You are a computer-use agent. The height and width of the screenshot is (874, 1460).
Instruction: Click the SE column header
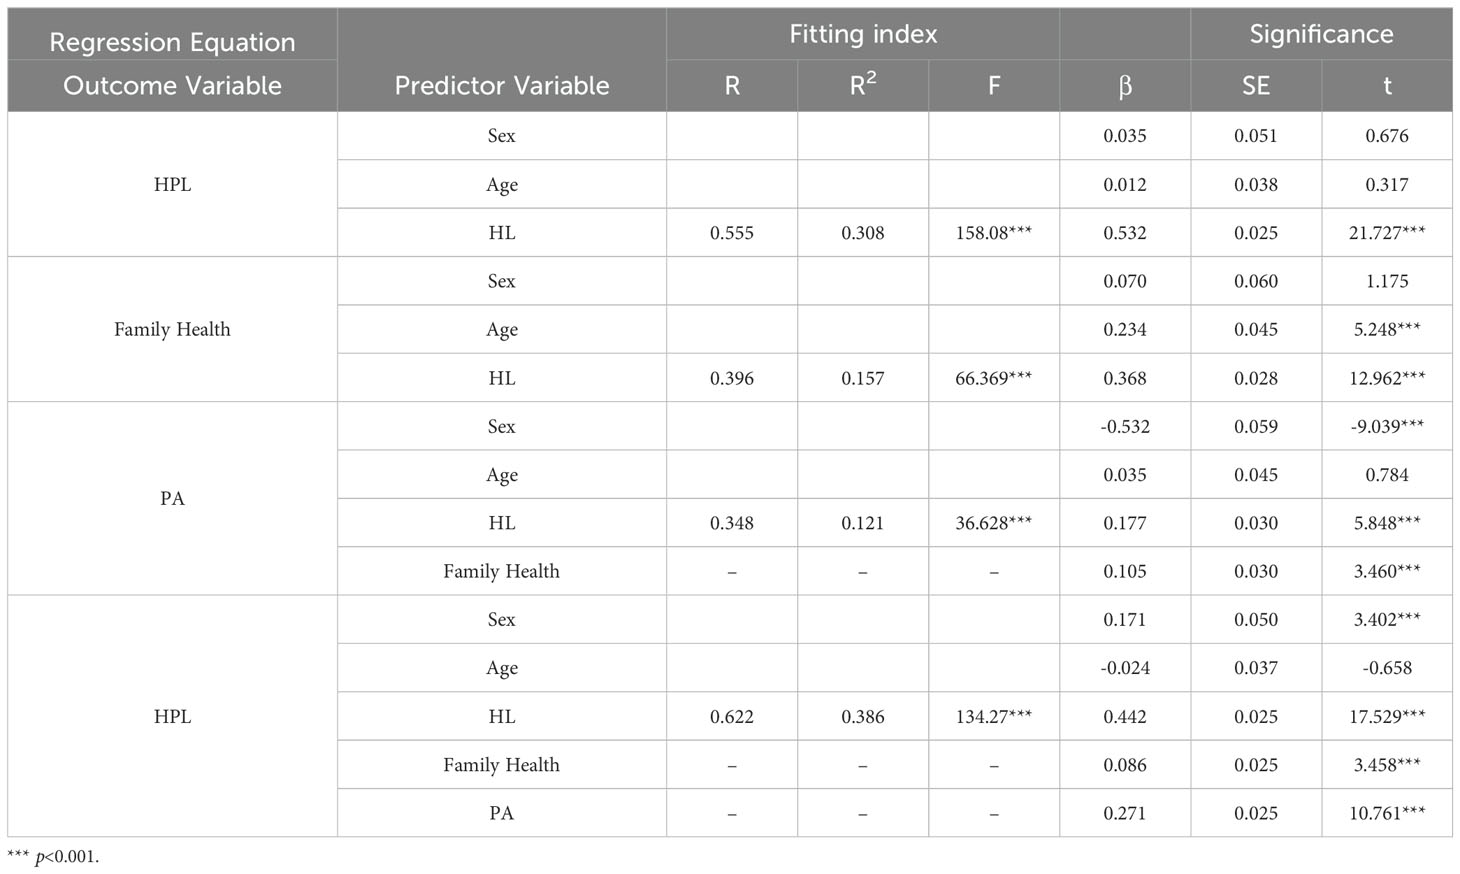click(1256, 85)
